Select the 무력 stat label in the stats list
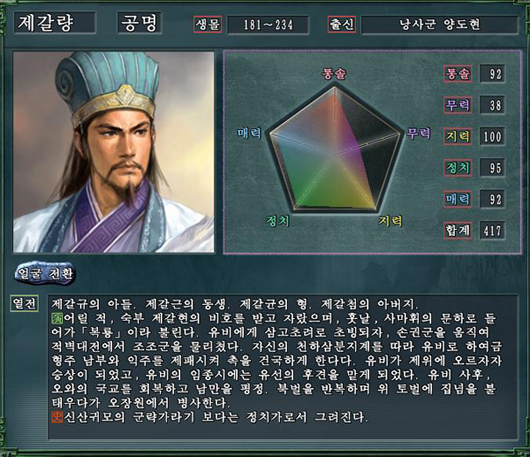The height and width of the screenshot is (457, 530). click(x=458, y=105)
